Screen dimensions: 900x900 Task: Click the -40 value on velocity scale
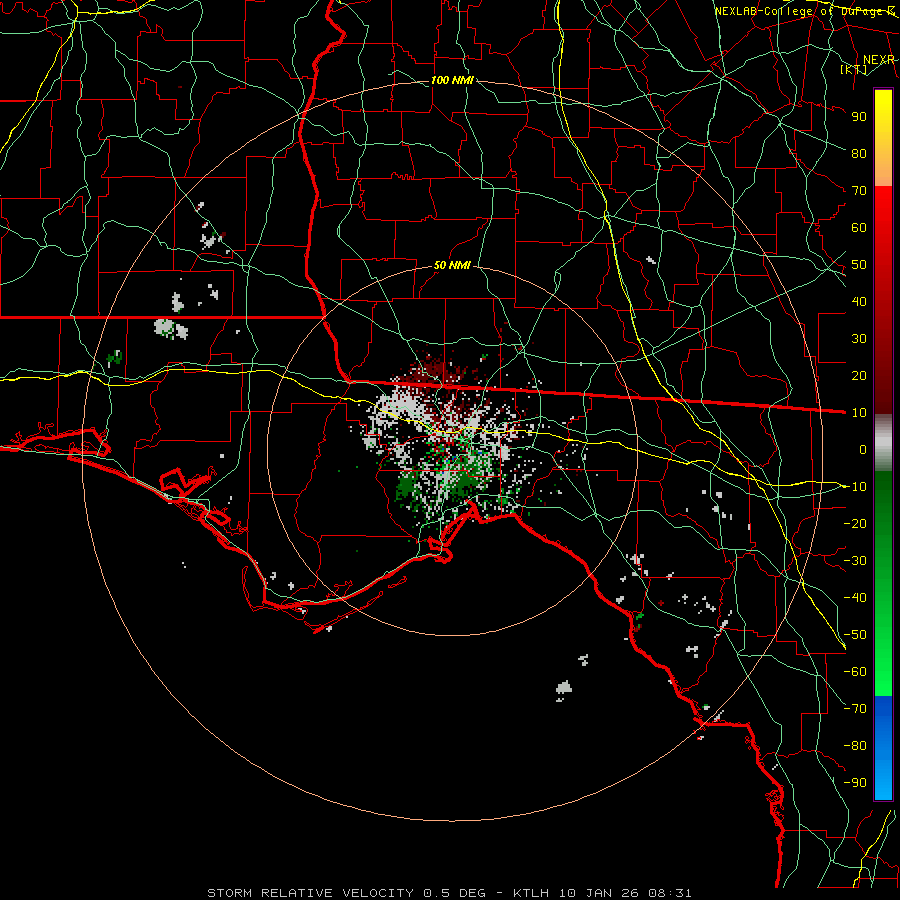point(855,598)
